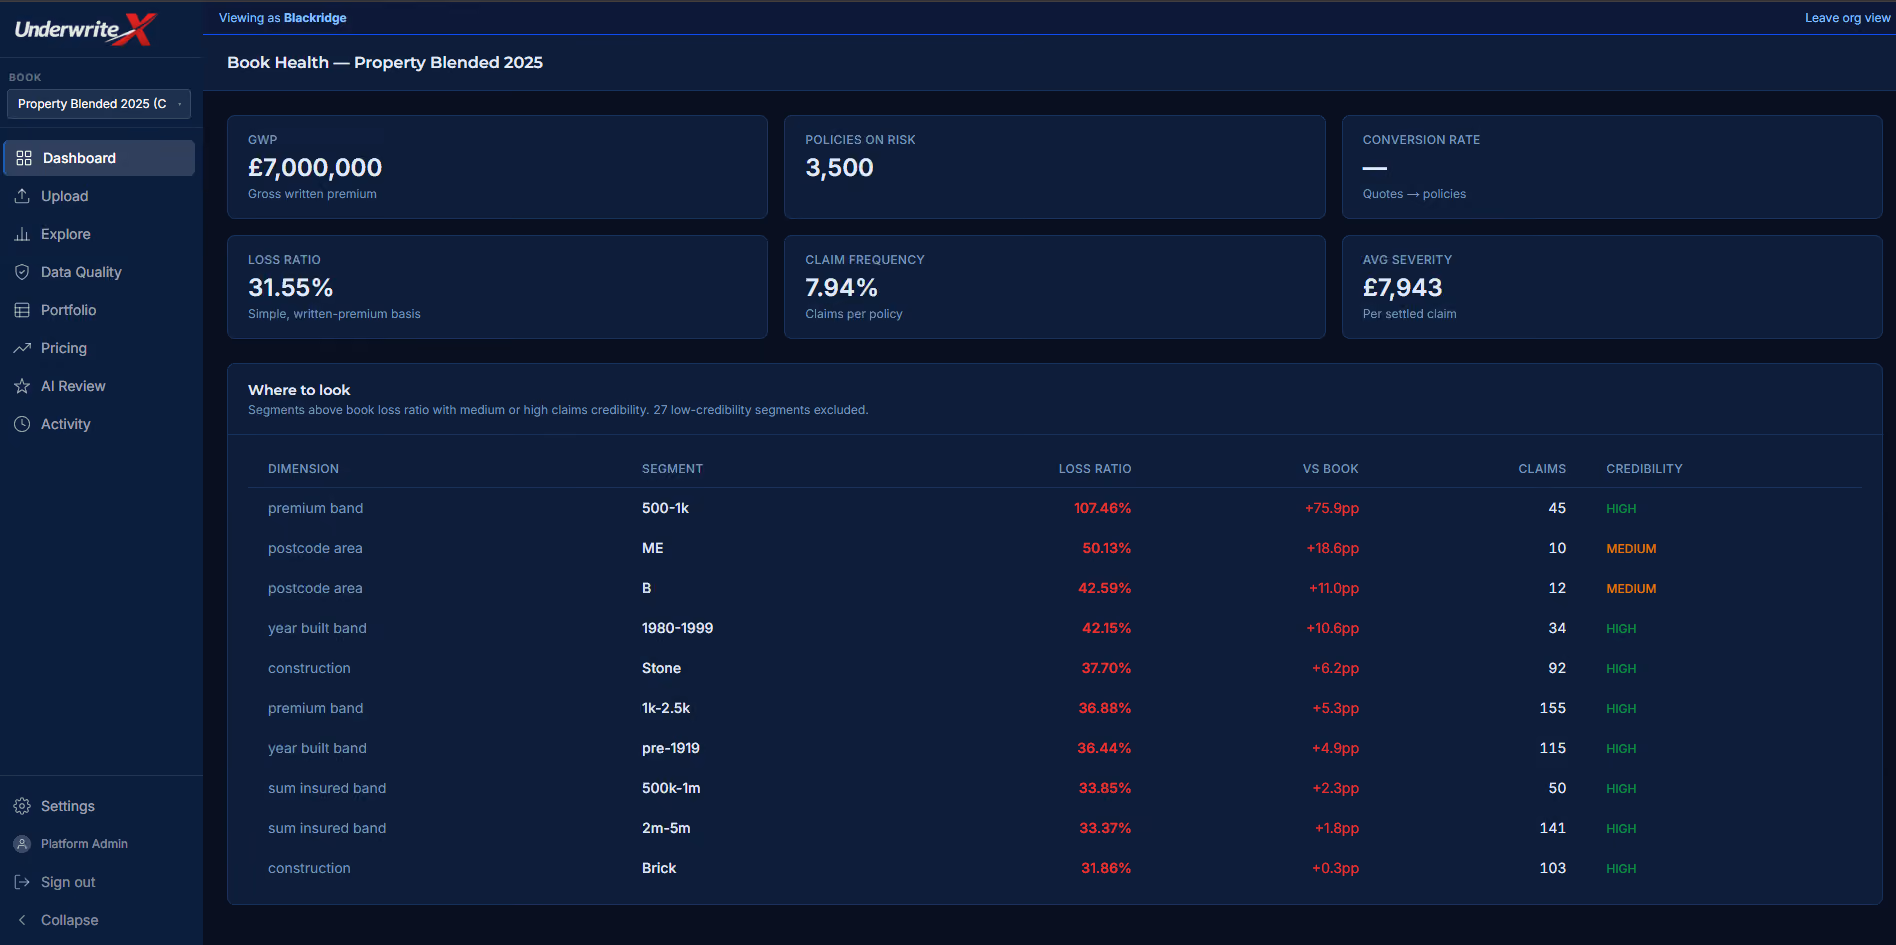
Task: Click the Platform Admin avatar icon
Action: (22, 844)
